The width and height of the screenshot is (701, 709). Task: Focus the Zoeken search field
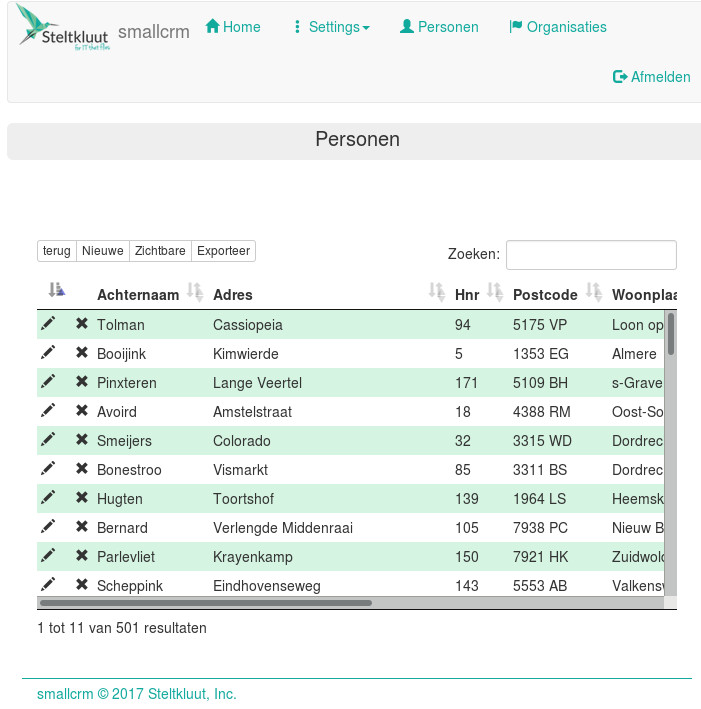click(x=591, y=255)
